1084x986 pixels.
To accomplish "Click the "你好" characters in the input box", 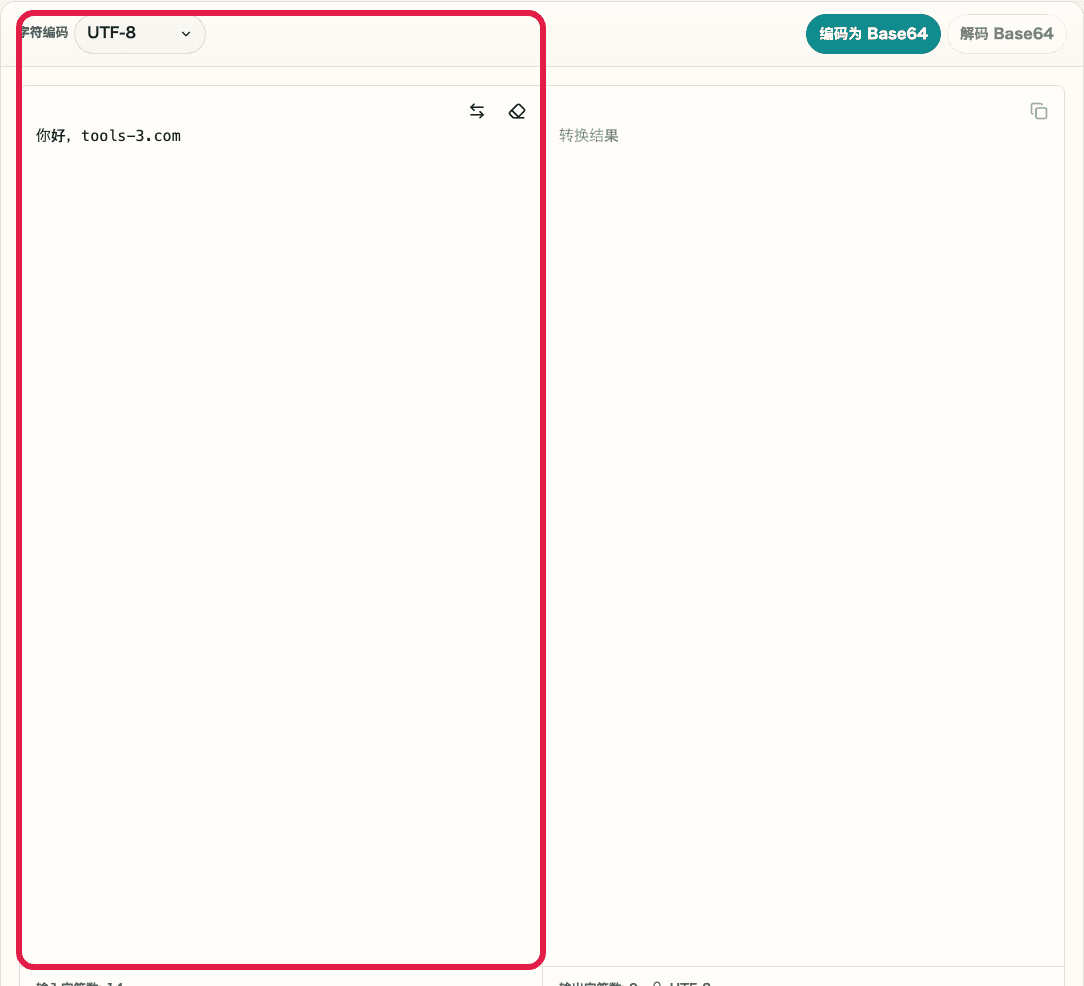I will [x=50, y=136].
